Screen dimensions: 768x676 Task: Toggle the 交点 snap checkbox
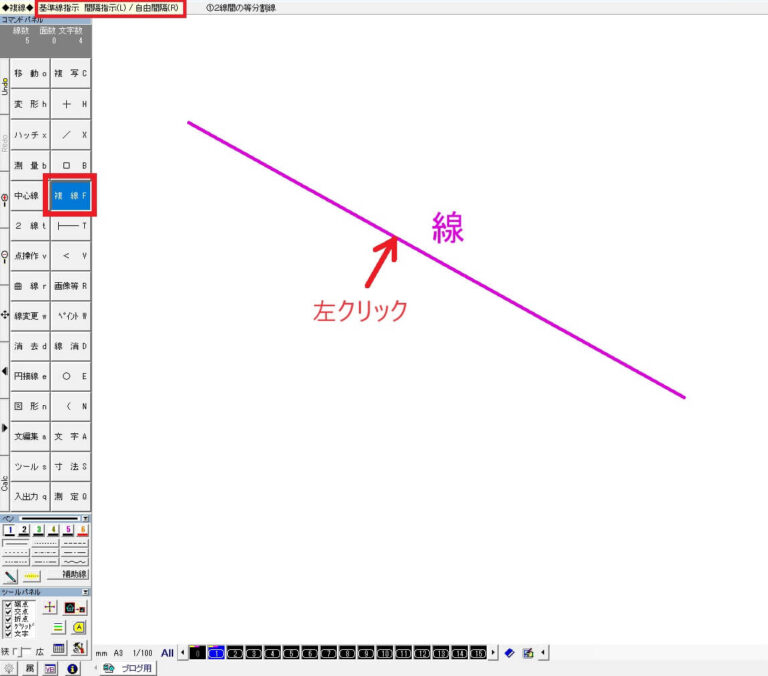point(8,612)
